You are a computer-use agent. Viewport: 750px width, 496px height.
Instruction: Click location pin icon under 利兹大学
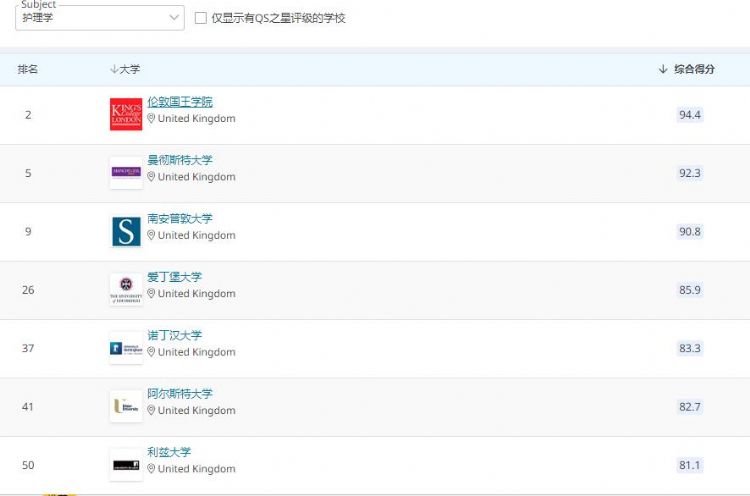pos(151,468)
